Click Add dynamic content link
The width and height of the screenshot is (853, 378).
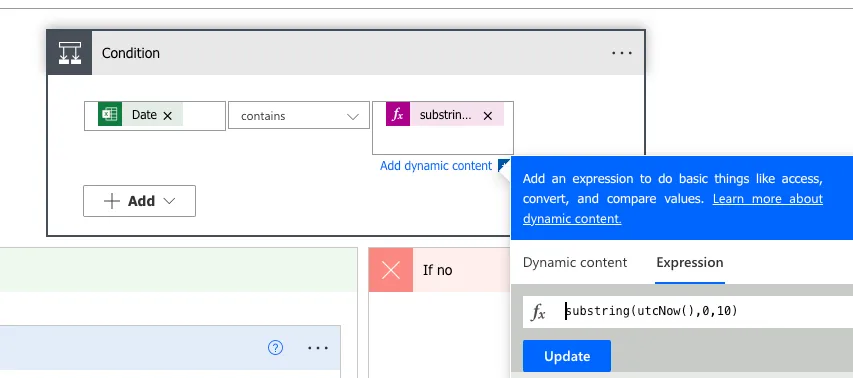tap(436, 166)
